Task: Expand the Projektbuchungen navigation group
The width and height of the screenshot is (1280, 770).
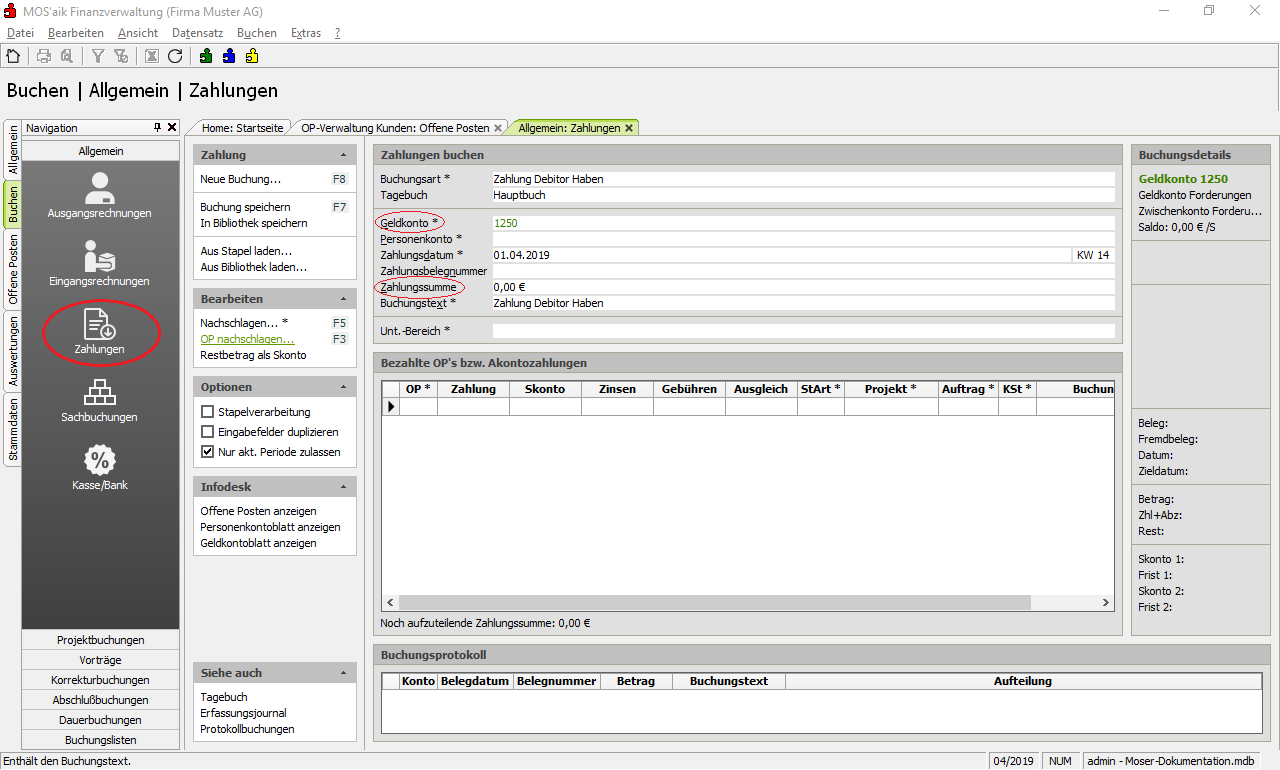Action: tap(101, 640)
